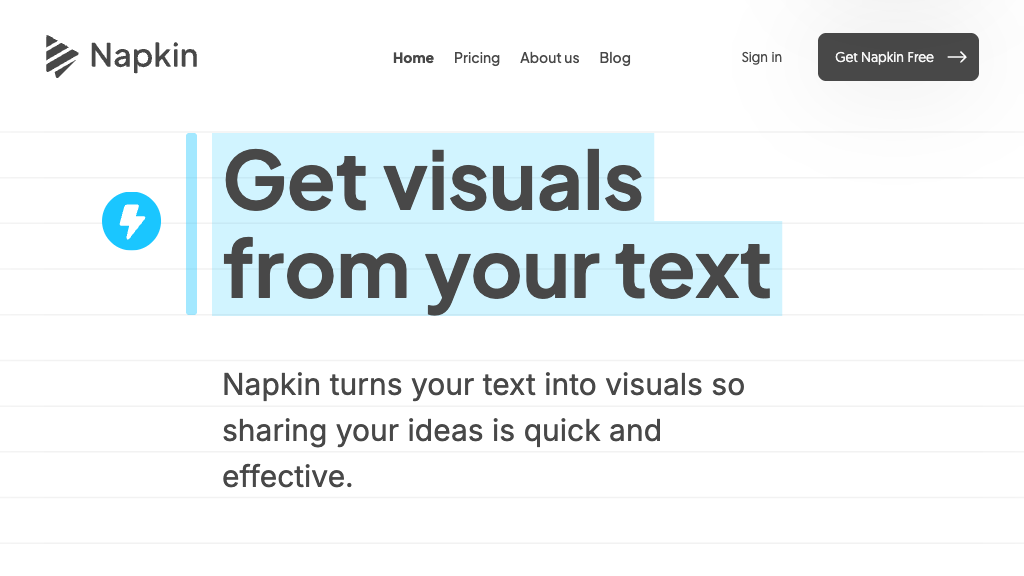Viewport: 1024px width, 576px height.
Task: Click the Napkin striped logo icon
Action: coord(61,56)
